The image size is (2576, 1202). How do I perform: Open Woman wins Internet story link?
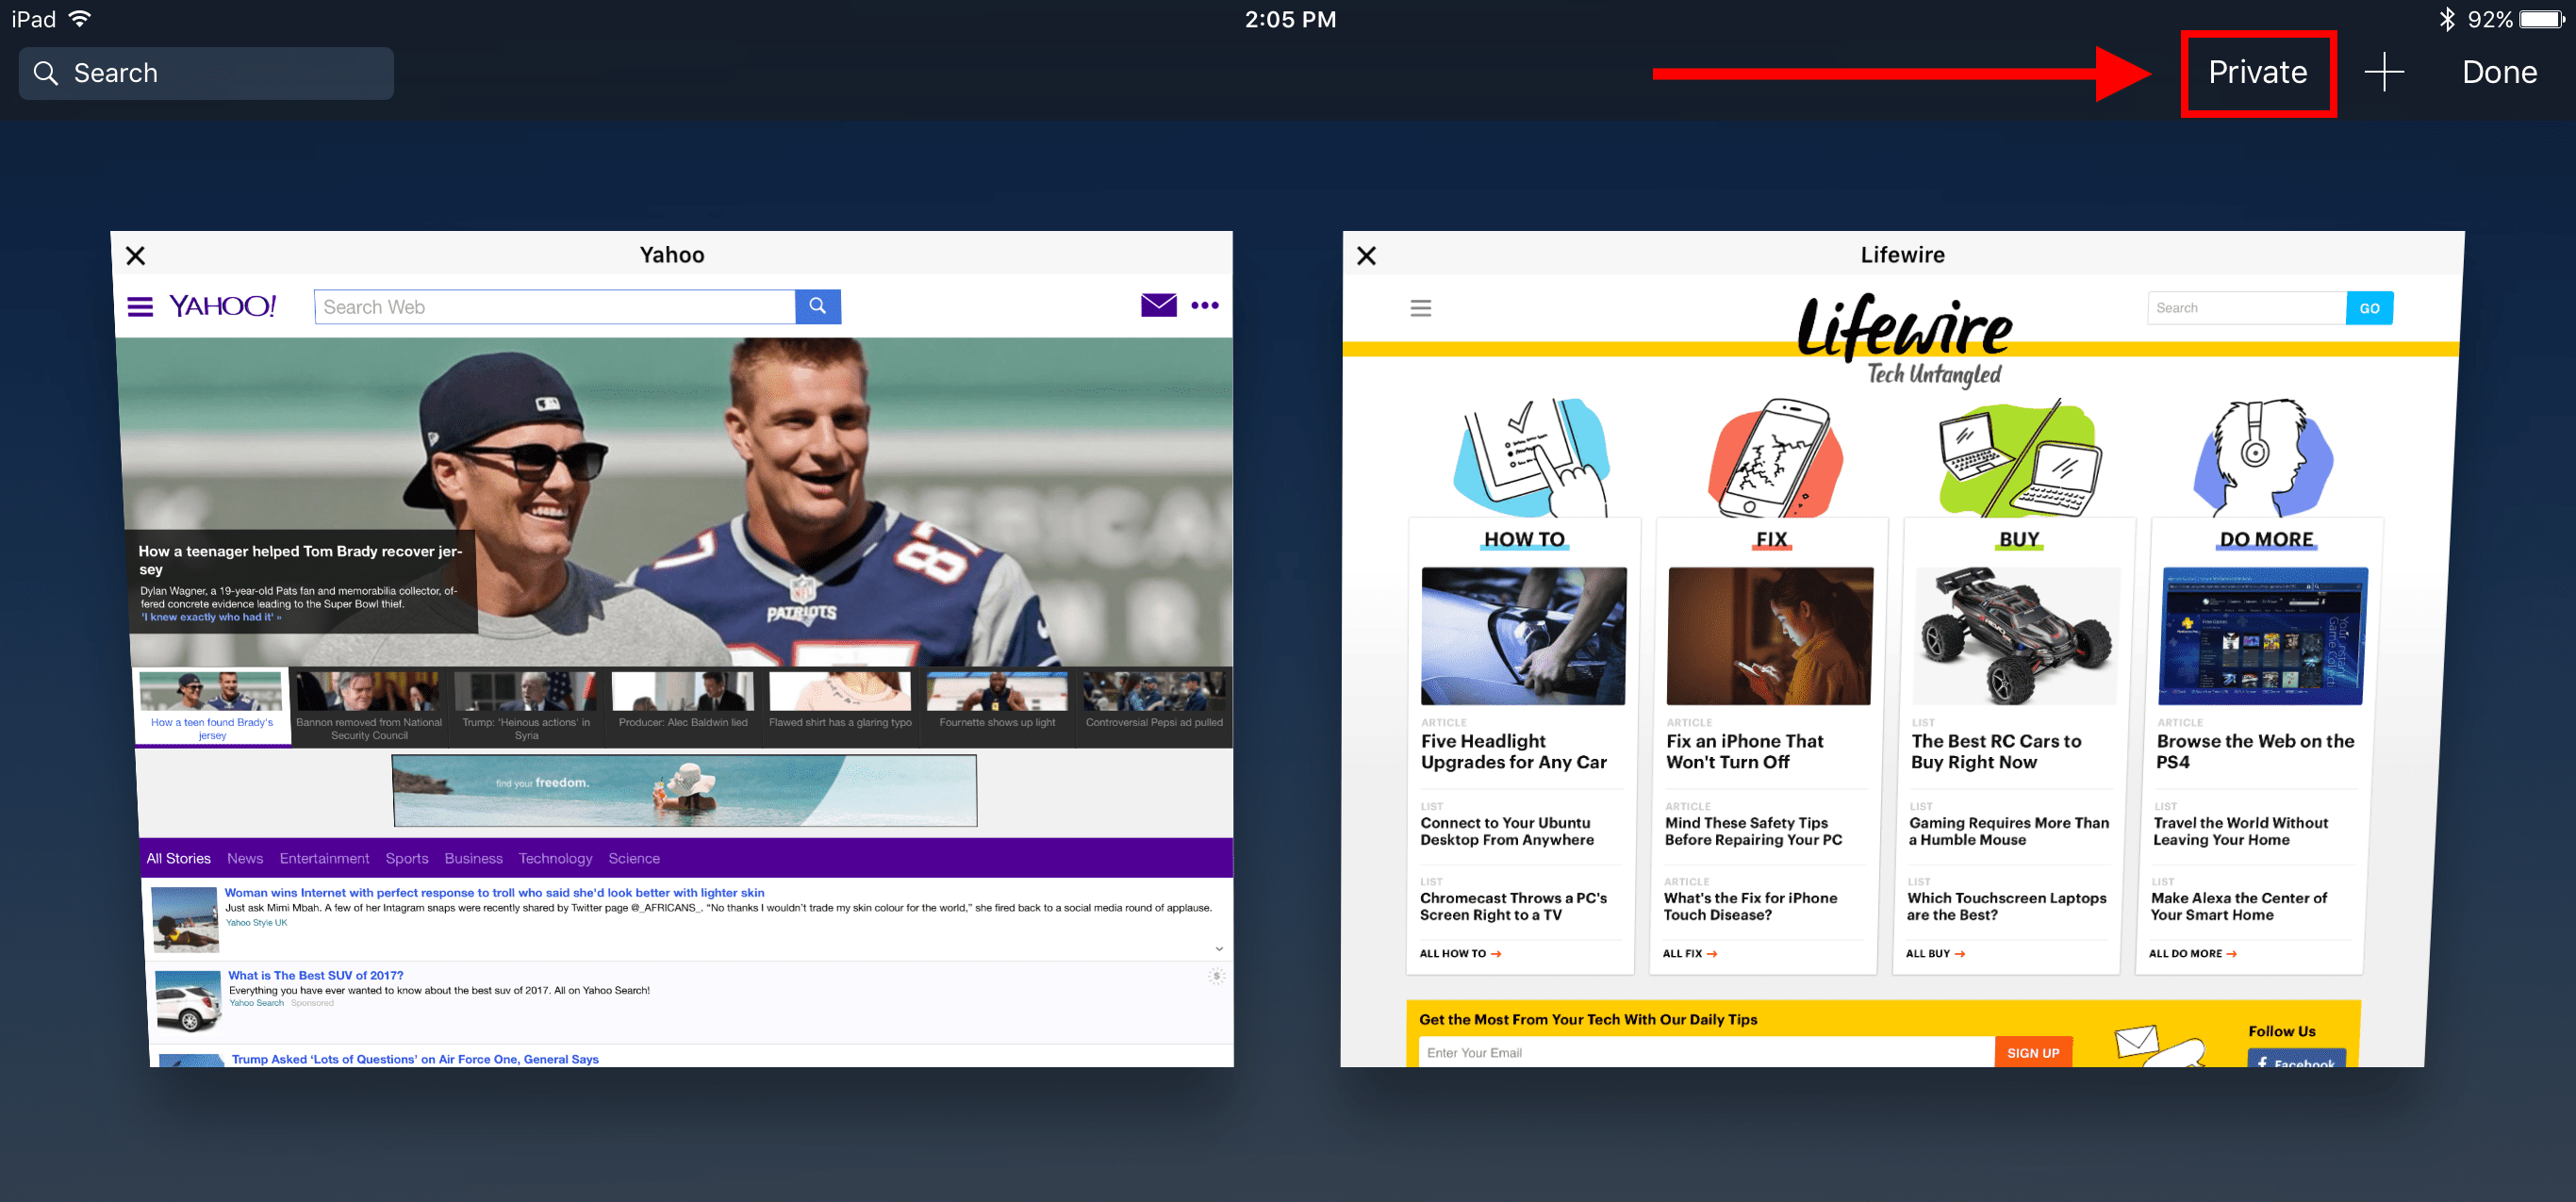(494, 893)
